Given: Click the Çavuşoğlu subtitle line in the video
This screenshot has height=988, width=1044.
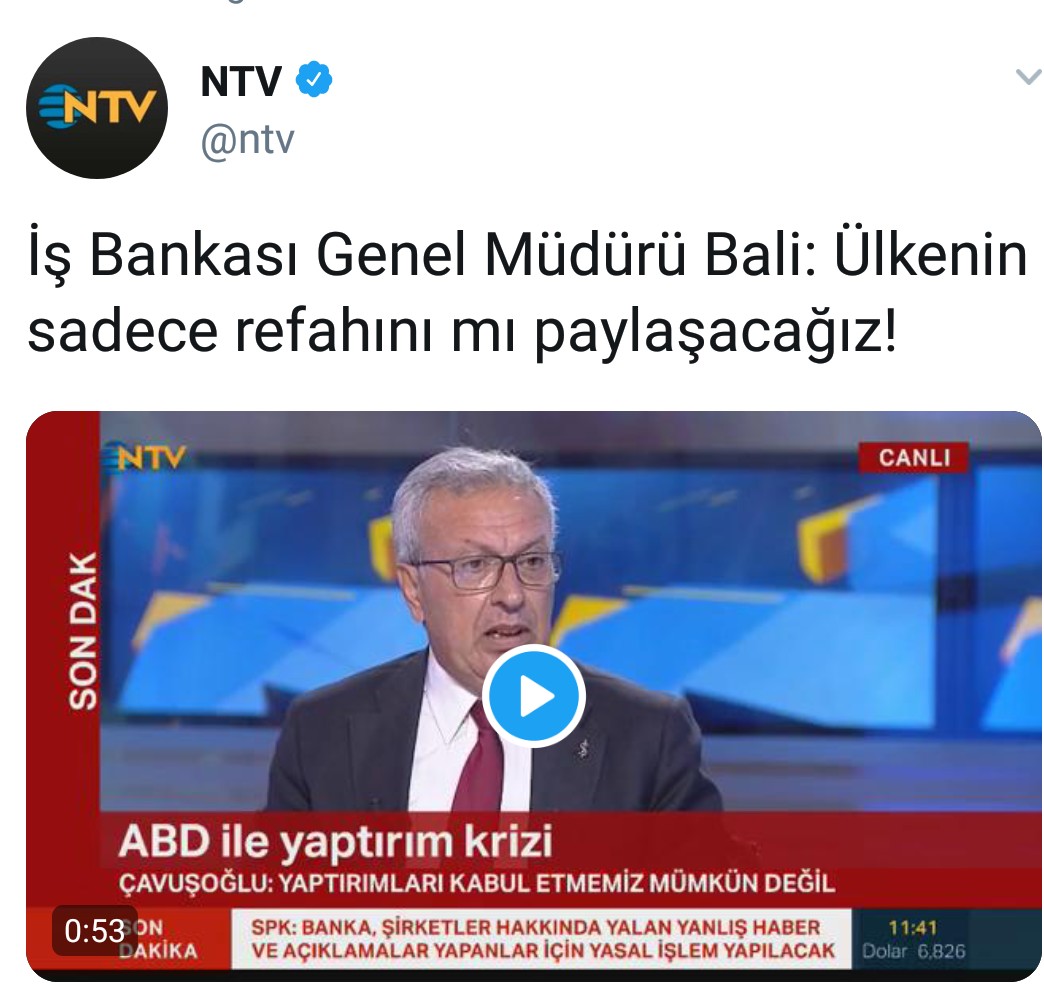Looking at the screenshot, I should coord(477,883).
